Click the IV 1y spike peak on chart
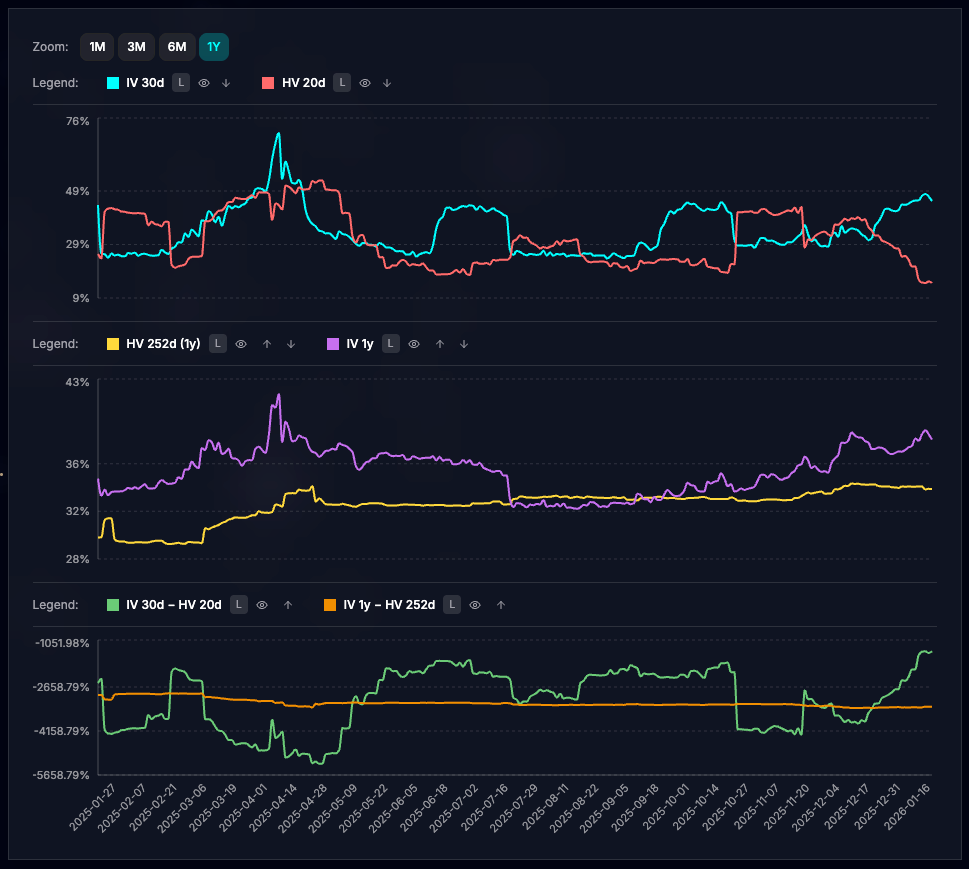Viewport: 969px width, 869px height. (278, 395)
